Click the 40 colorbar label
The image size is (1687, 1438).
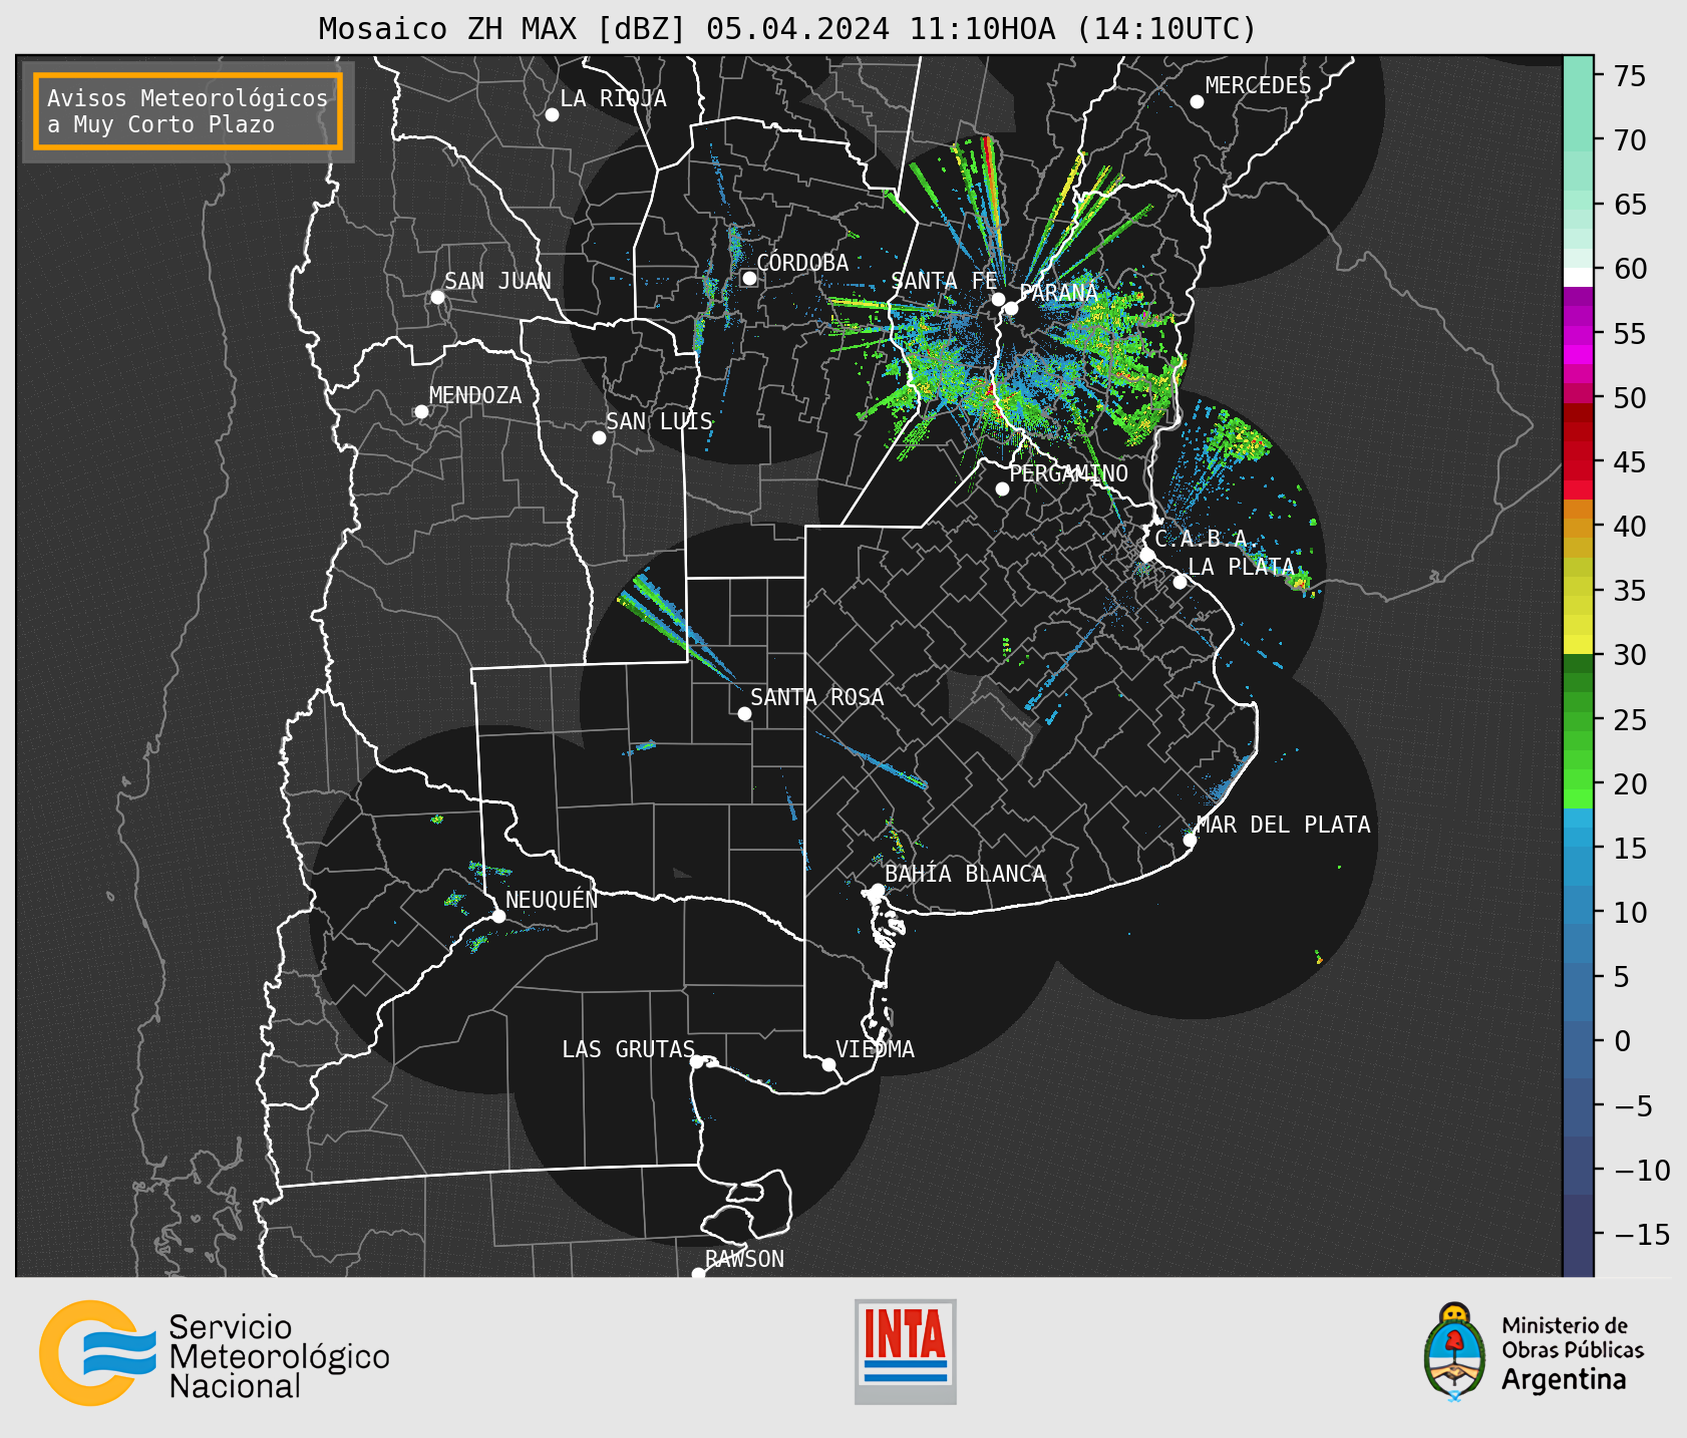[x=1629, y=526]
